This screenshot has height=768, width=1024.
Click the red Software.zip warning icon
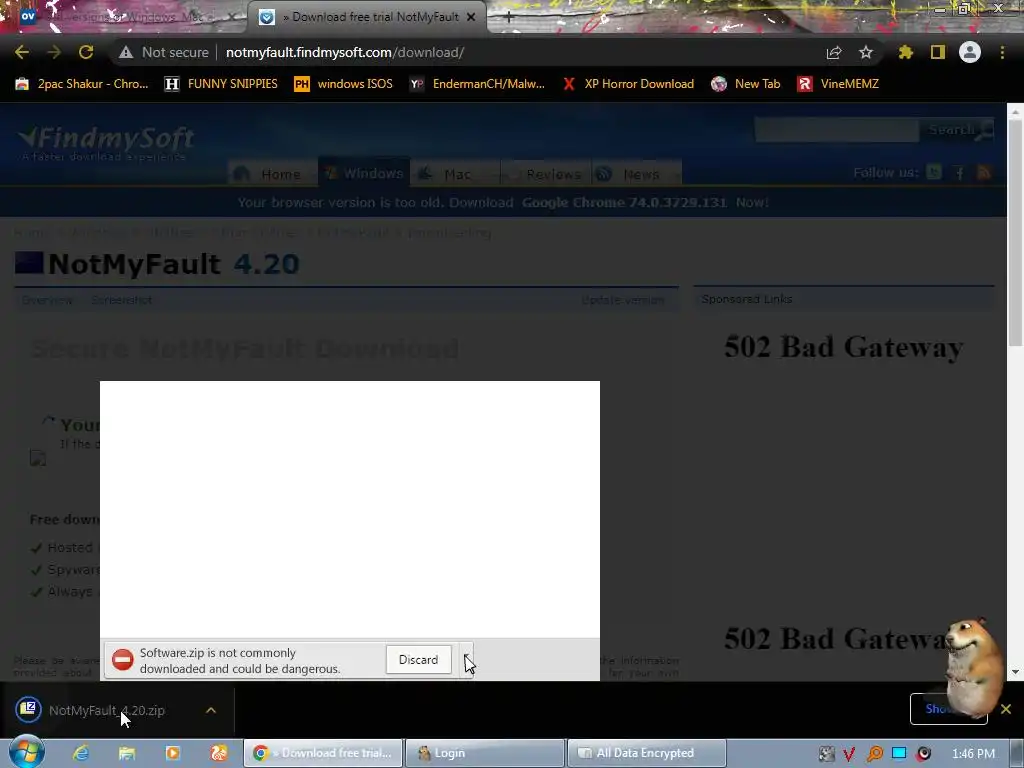(122, 660)
